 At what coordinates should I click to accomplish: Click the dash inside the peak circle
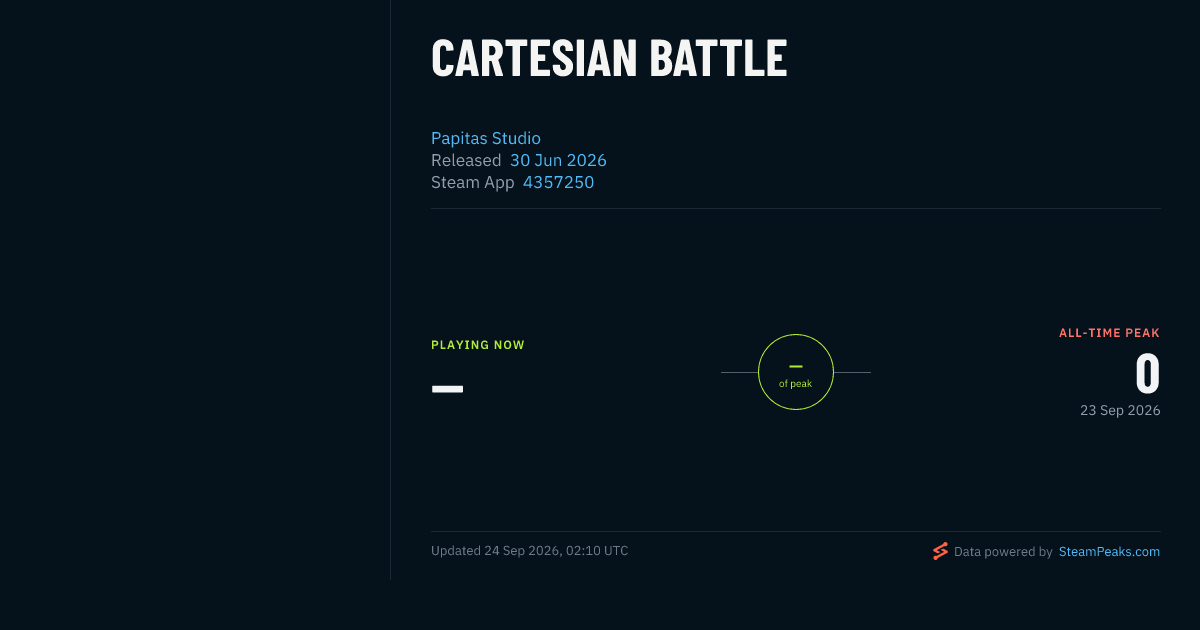(796, 367)
